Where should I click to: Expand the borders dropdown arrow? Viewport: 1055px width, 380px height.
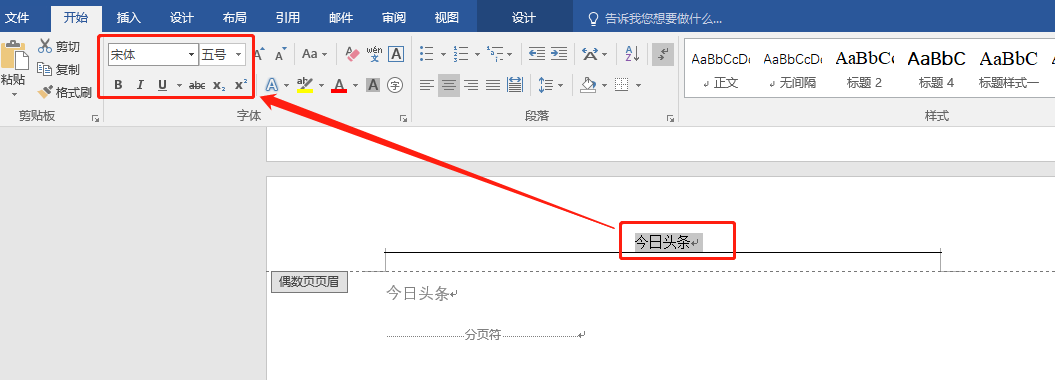638,85
